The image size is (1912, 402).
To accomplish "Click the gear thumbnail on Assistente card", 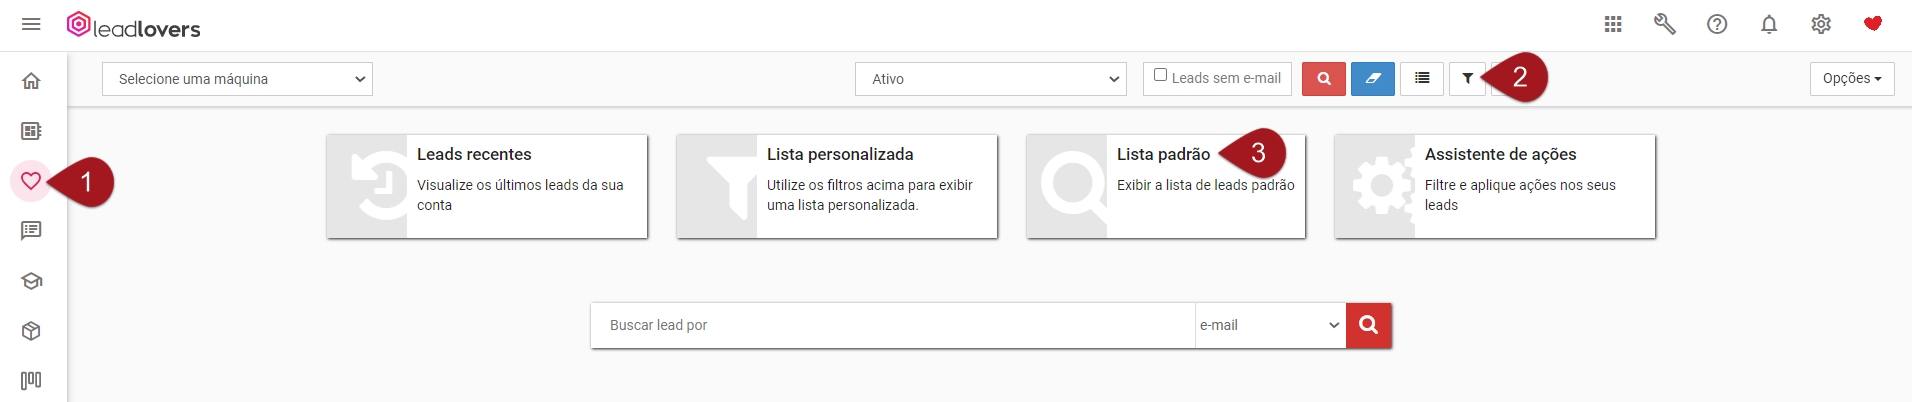I will [x=1375, y=186].
